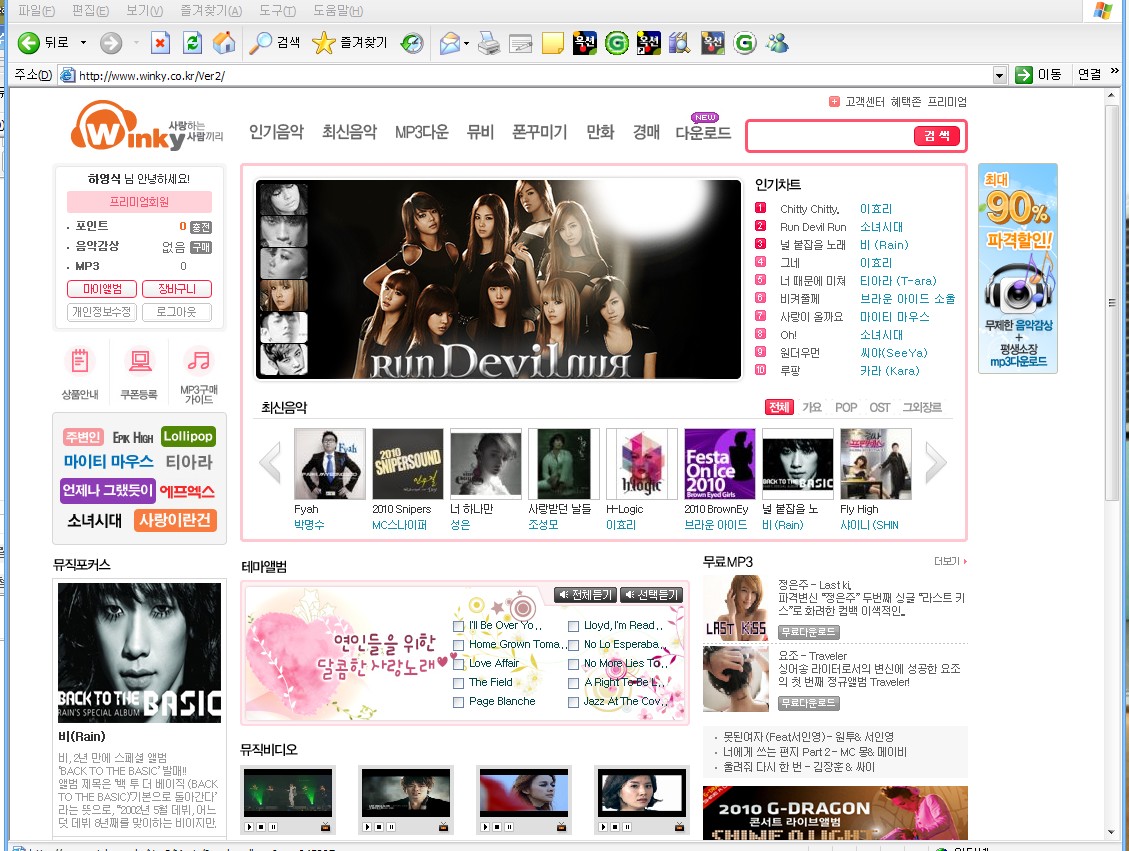Click the Mail envelope toolbar icon
1129x851 pixels.
pos(449,43)
